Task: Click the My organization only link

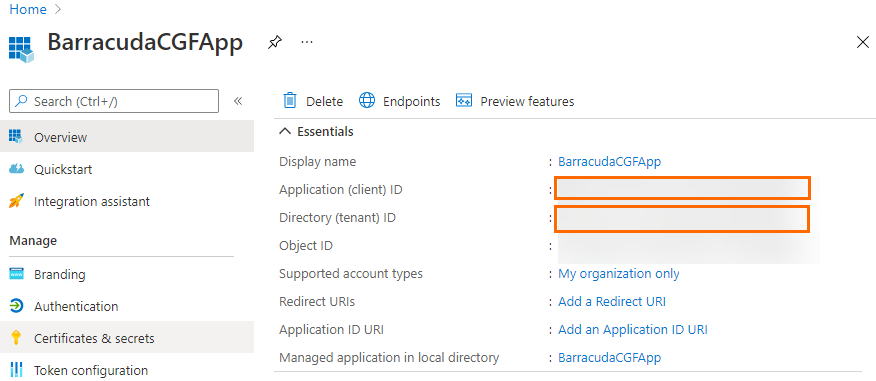Action: (619, 274)
